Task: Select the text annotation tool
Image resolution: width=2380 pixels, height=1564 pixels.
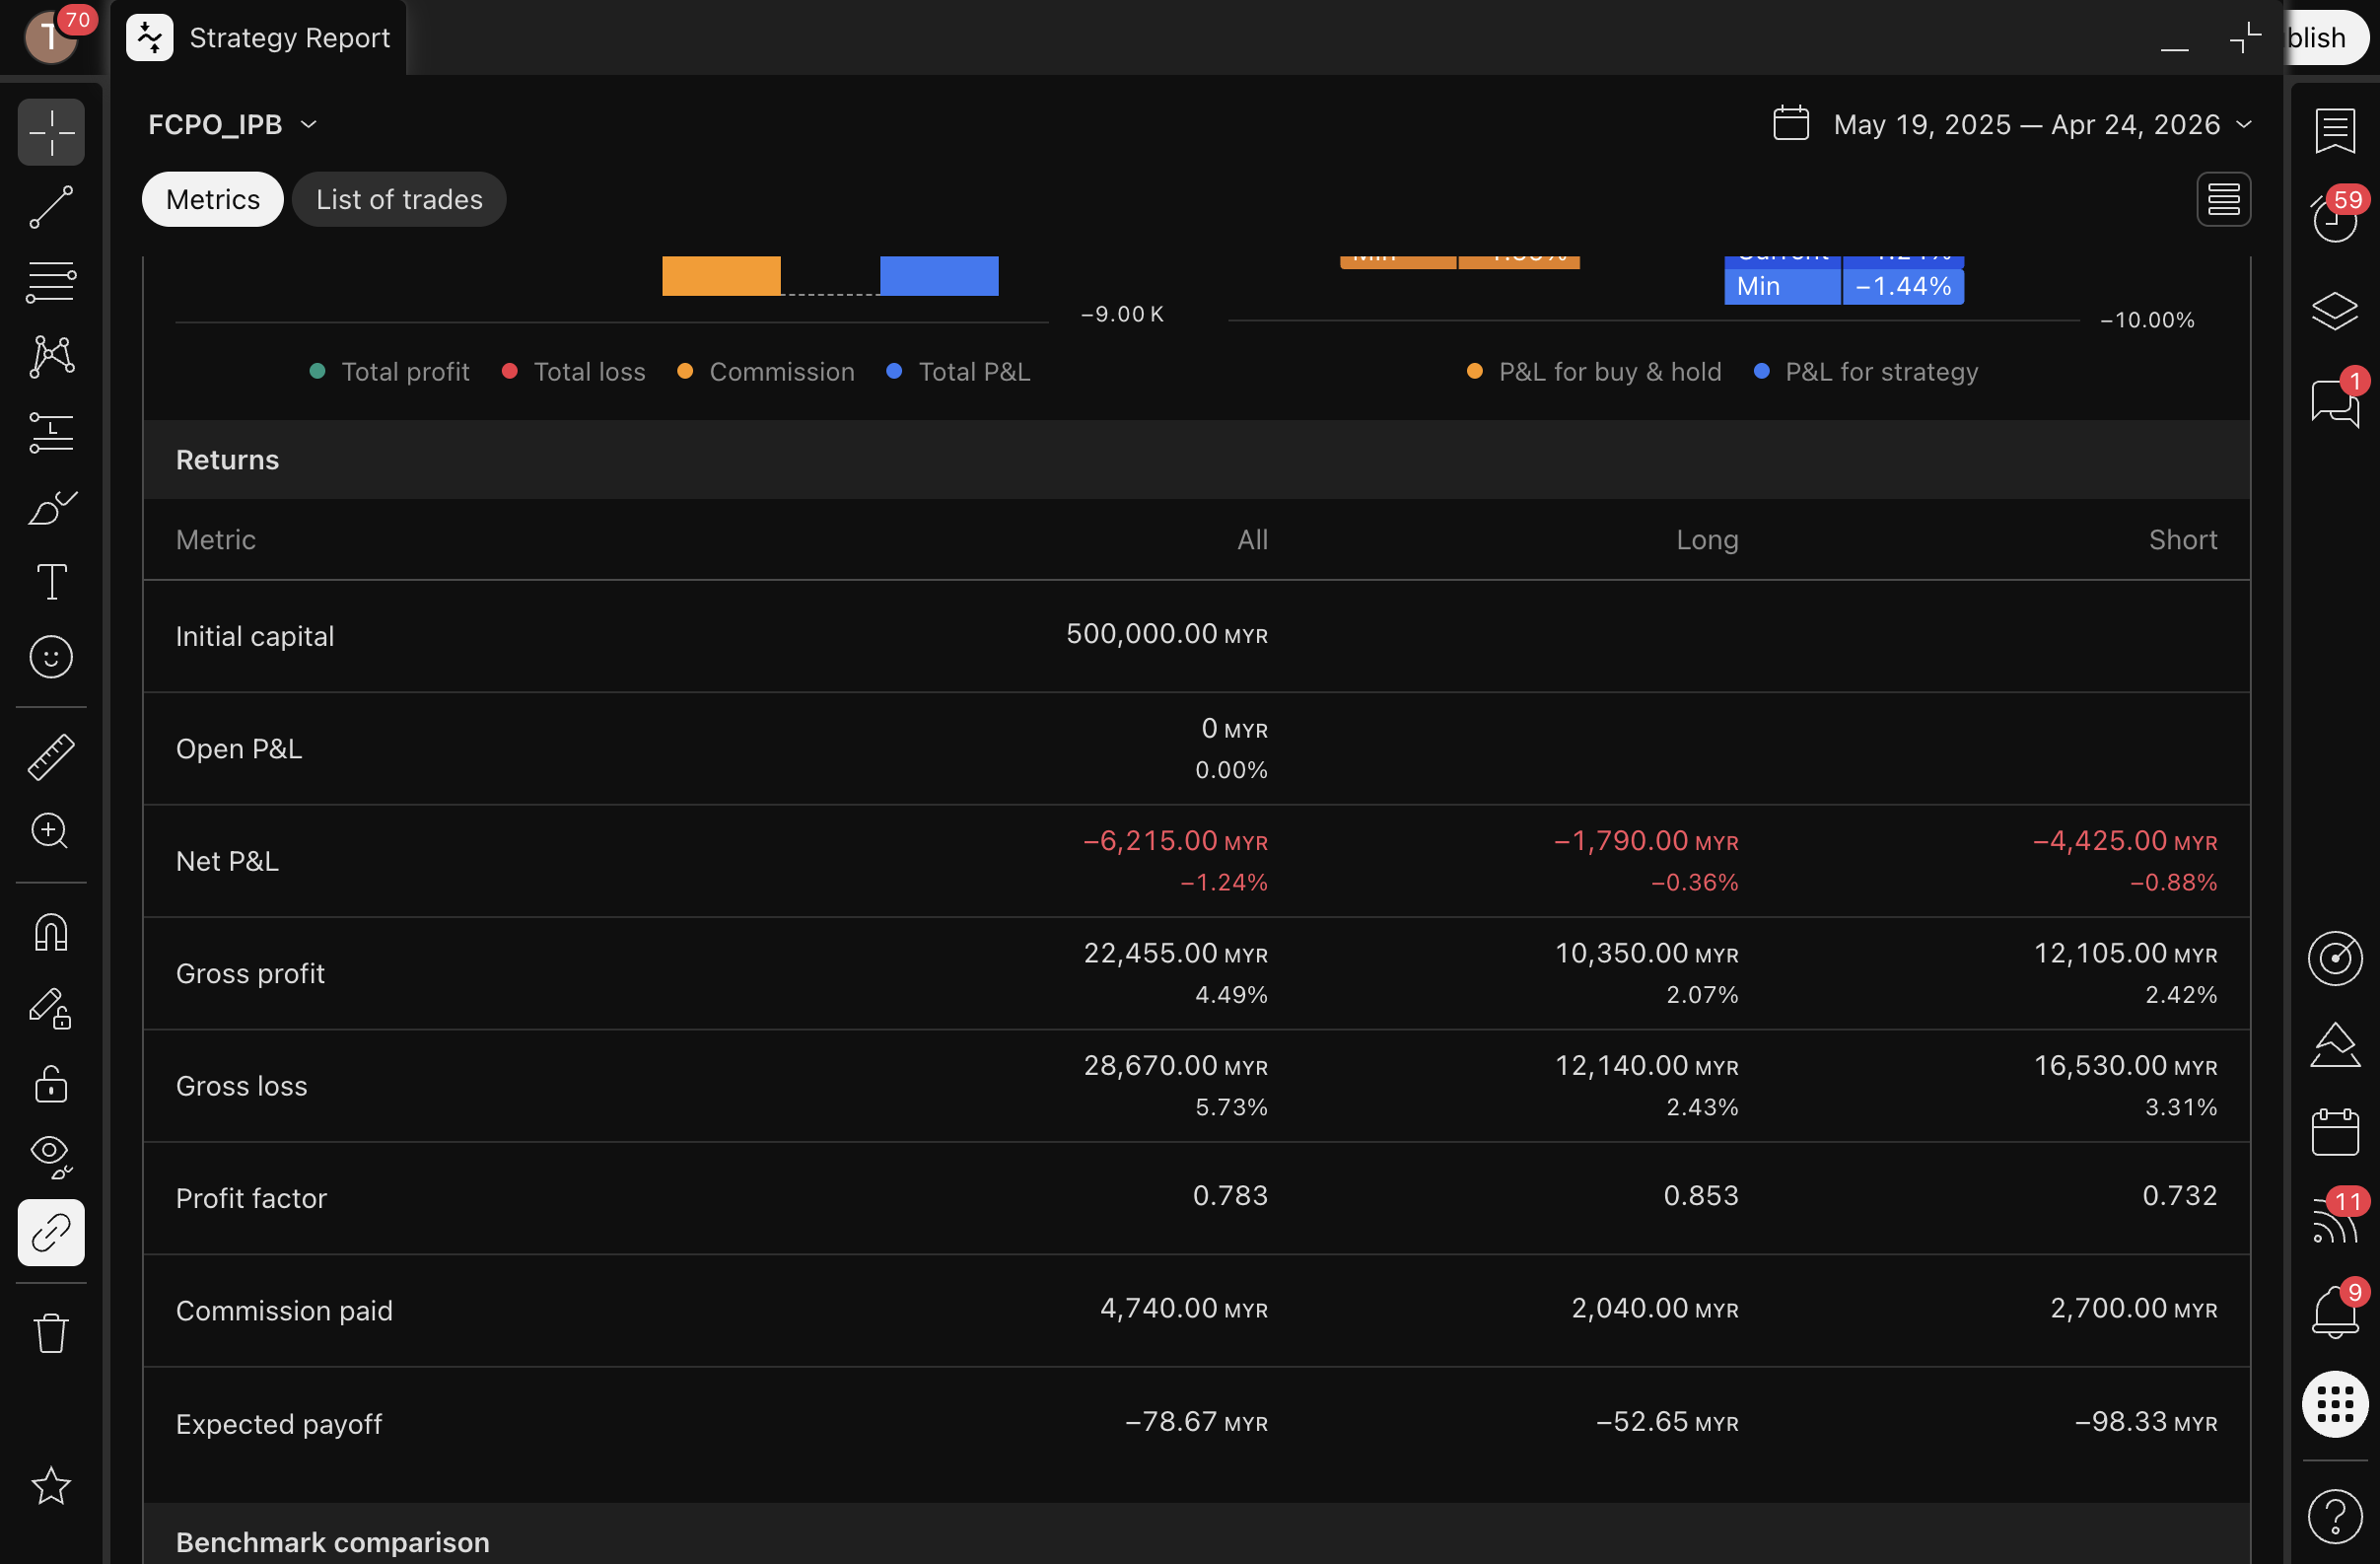Action: pyautogui.click(x=50, y=582)
